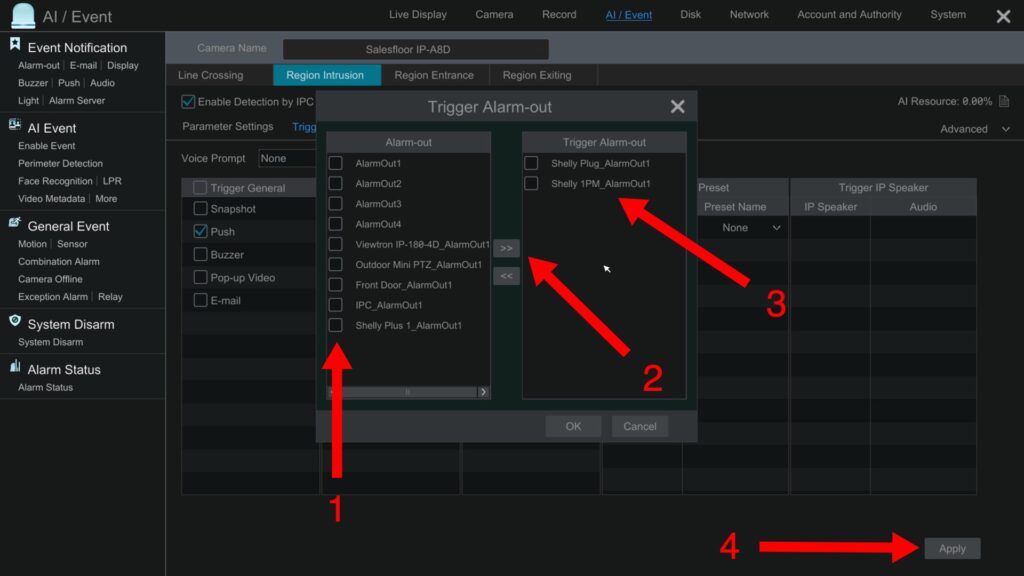Viewport: 1024px width, 576px height.
Task: Check the AlarmOut1 checkbox
Action: tap(336, 163)
